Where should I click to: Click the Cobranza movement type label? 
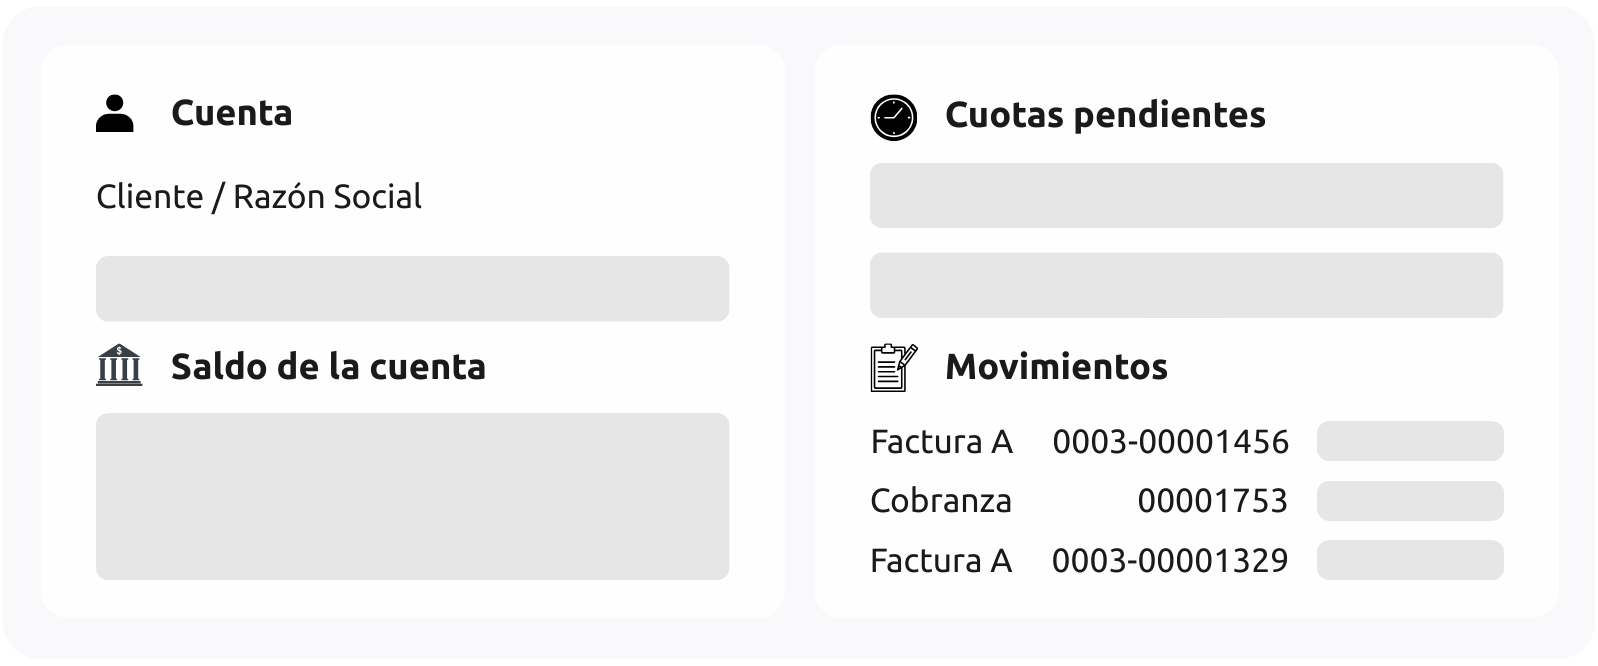pyautogui.click(x=941, y=501)
